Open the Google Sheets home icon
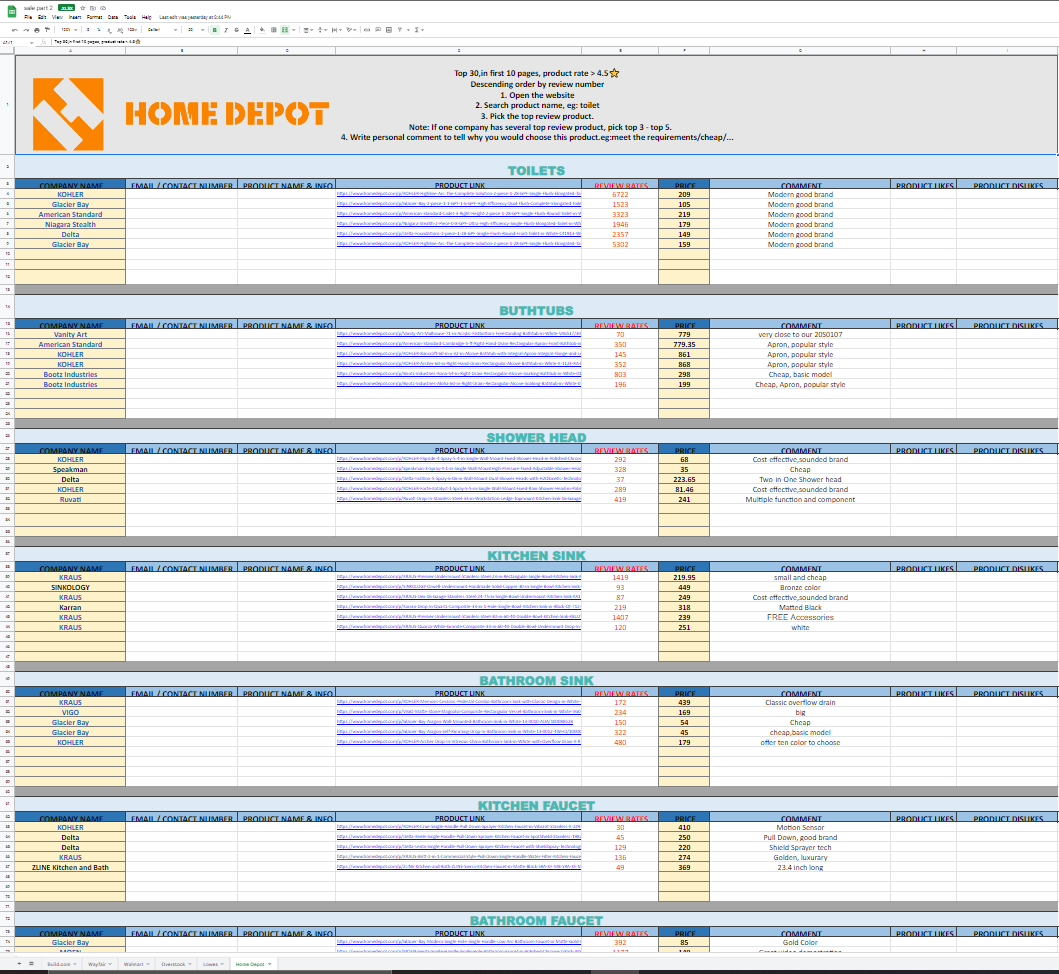Image resolution: width=1059 pixels, height=974 pixels. [x=11, y=11]
